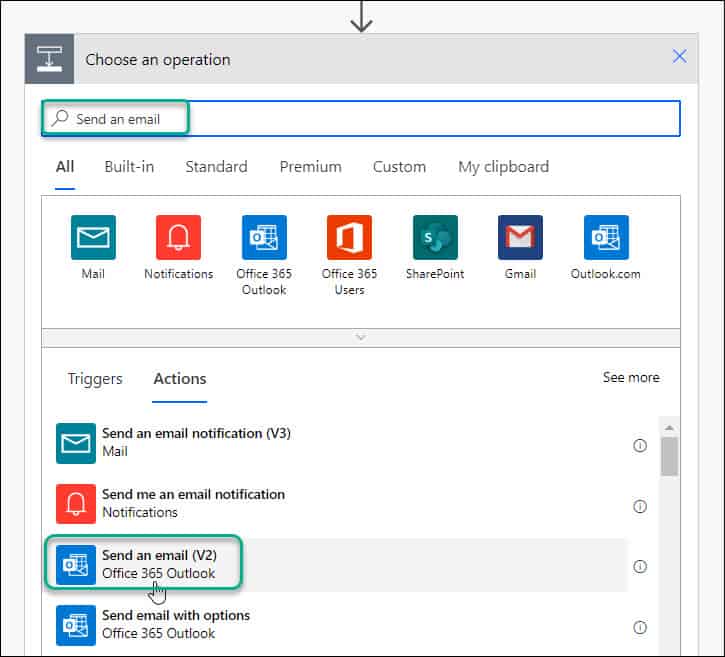The height and width of the screenshot is (657, 725).
Task: Show info for Send an email (V2)
Action: click(640, 566)
